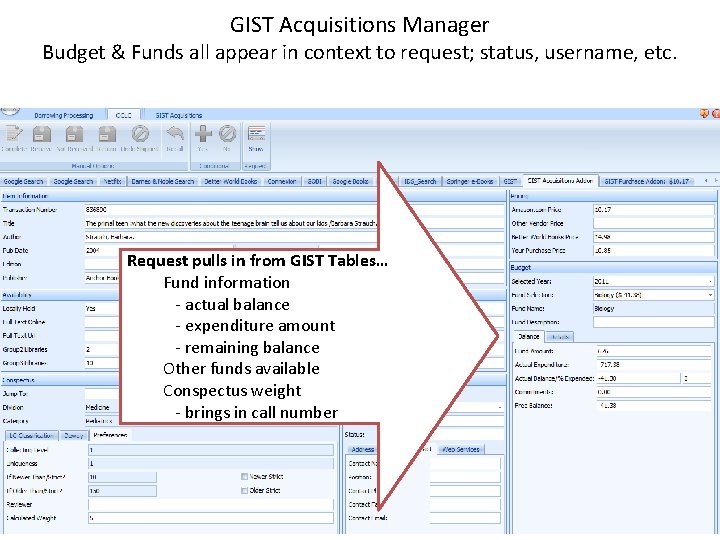Click the Actual Expenditure field
This screenshot has width=720, height=540.
click(x=654, y=365)
